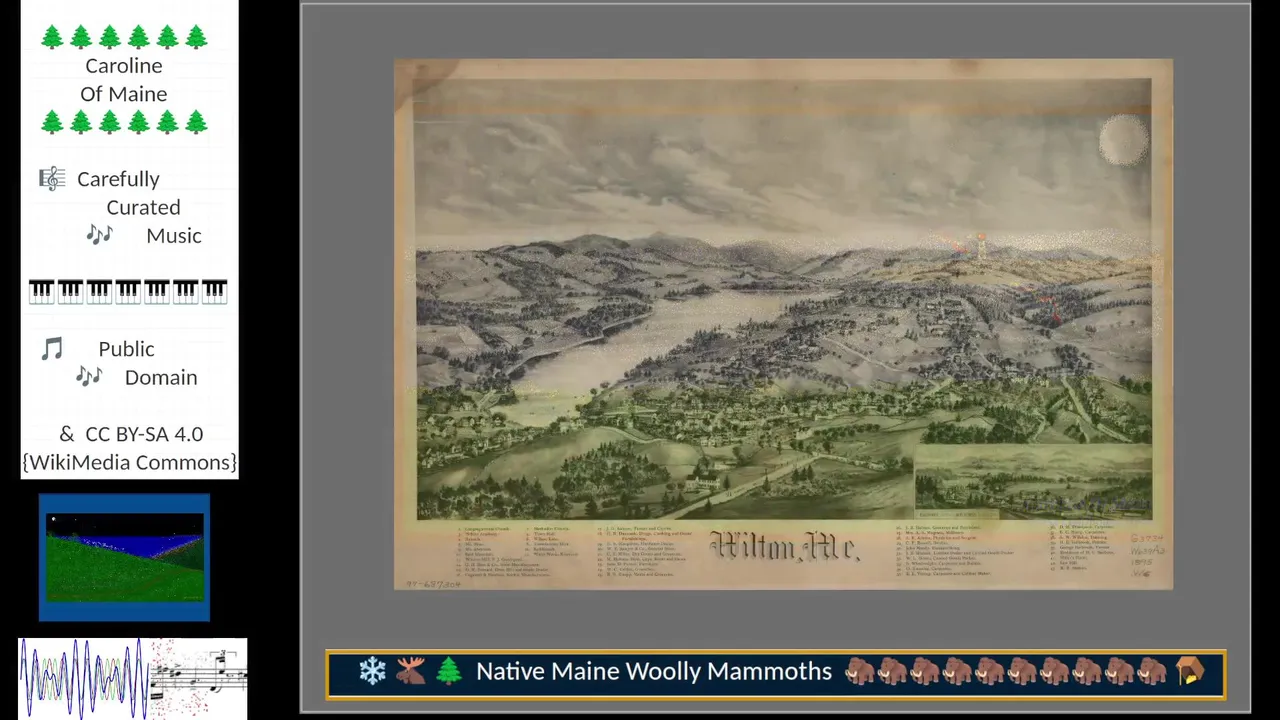The image size is (1280, 720).
Task: Click the moose icon in the bottom banner
Action: click(x=410, y=672)
